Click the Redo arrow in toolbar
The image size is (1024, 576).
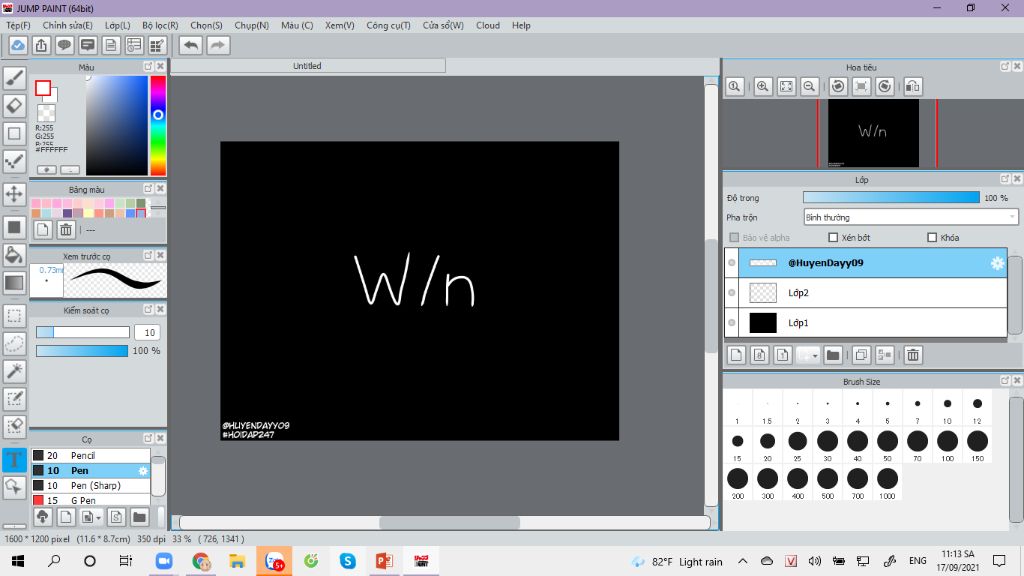[x=218, y=46]
